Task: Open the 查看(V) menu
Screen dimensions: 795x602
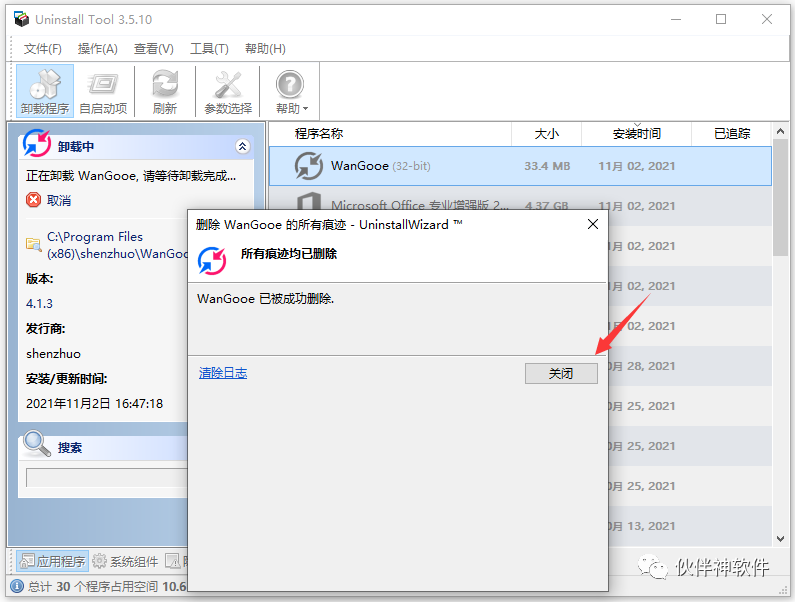Action: pyautogui.click(x=154, y=49)
